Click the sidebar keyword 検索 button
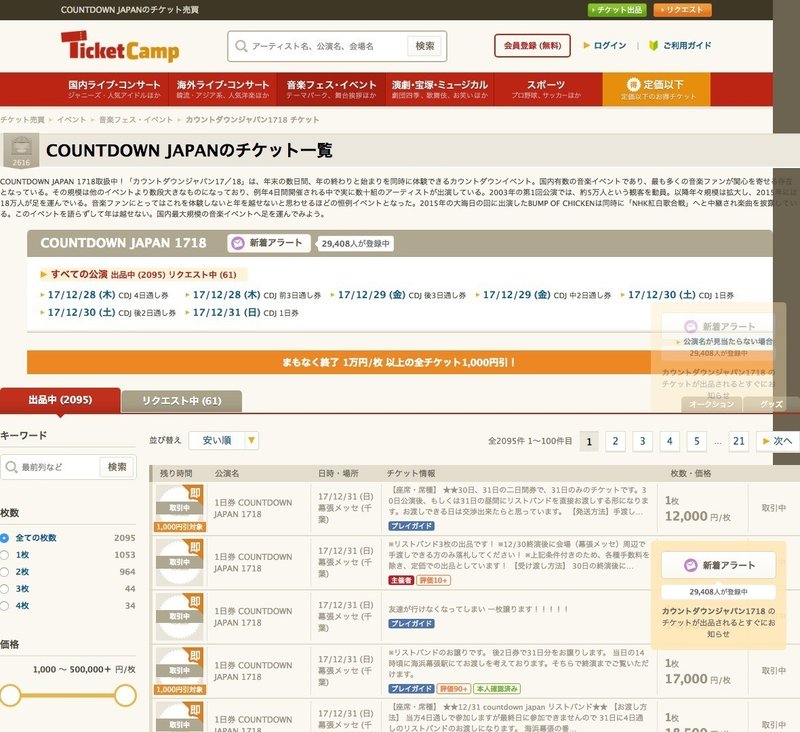Screen dimensions: 800x732 click(x=117, y=467)
